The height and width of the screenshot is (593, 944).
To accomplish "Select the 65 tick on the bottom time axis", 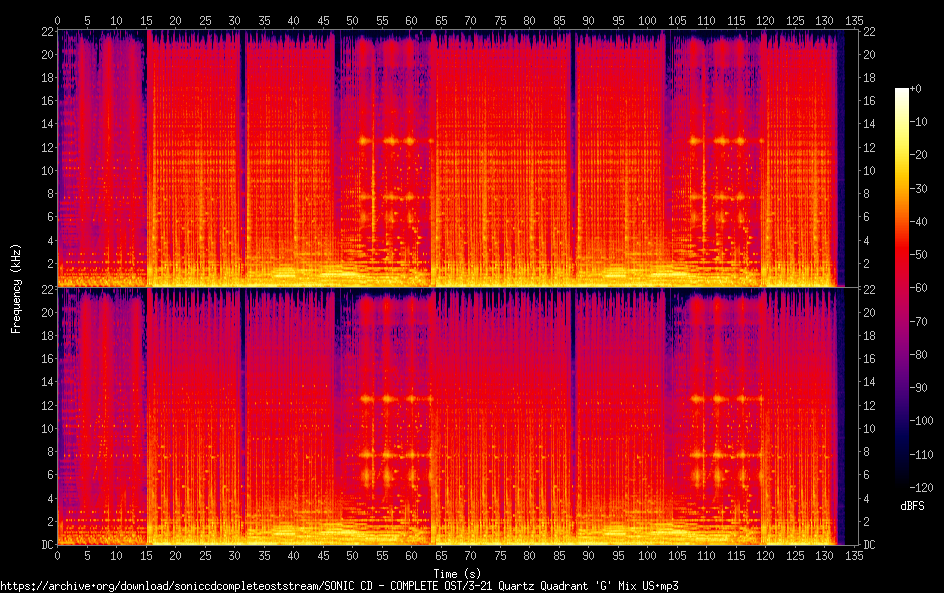I will tap(441, 556).
